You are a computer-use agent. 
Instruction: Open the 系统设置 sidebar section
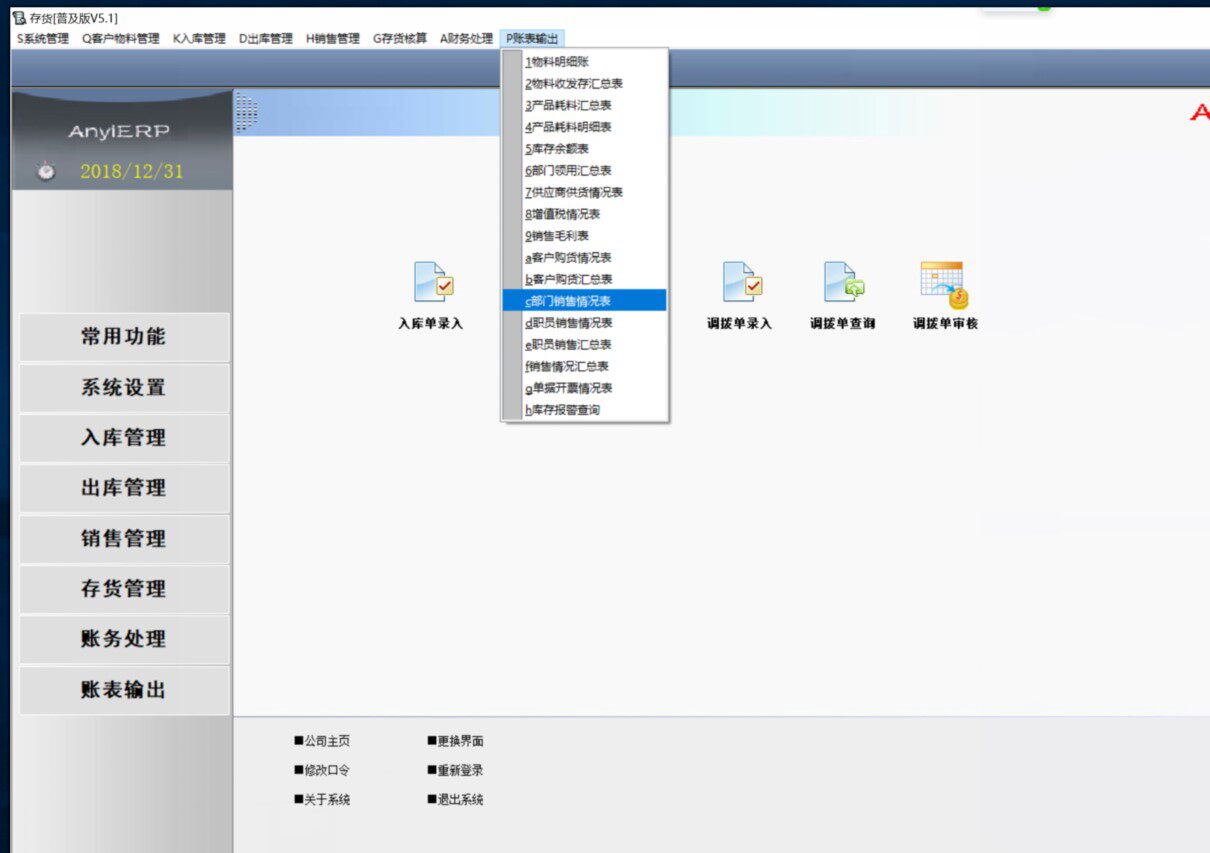pyautogui.click(x=123, y=388)
